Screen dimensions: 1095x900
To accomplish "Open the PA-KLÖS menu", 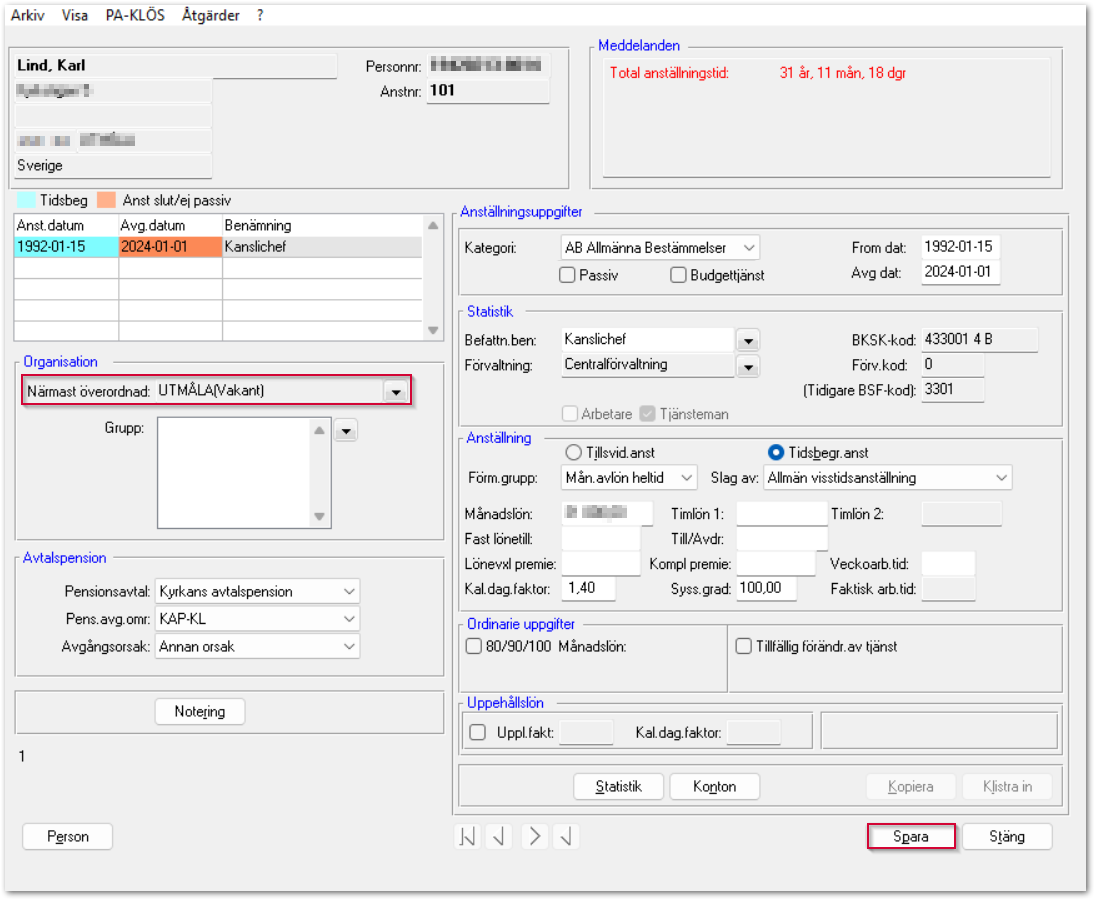I will [135, 16].
